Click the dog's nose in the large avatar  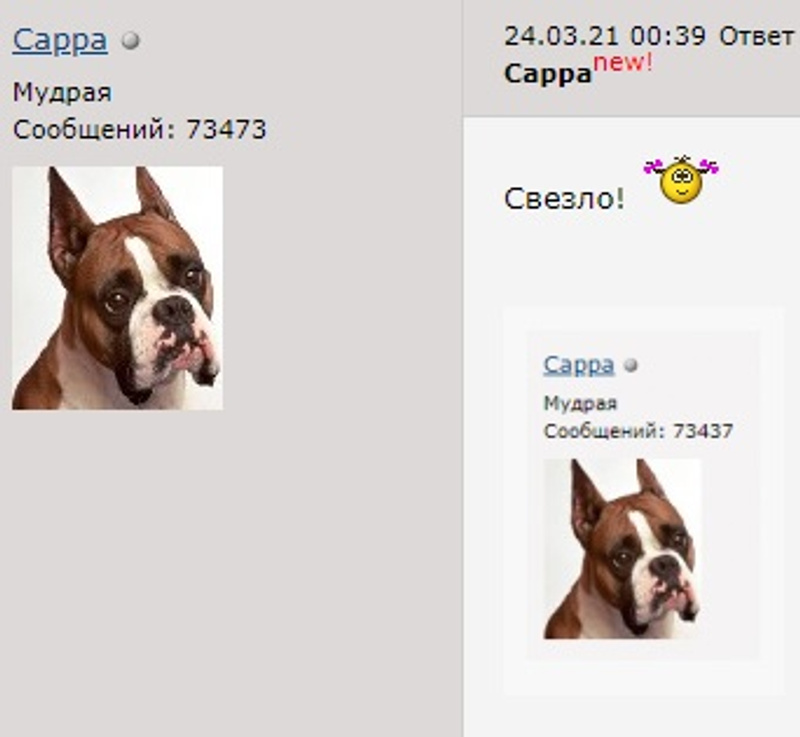pos(175,311)
